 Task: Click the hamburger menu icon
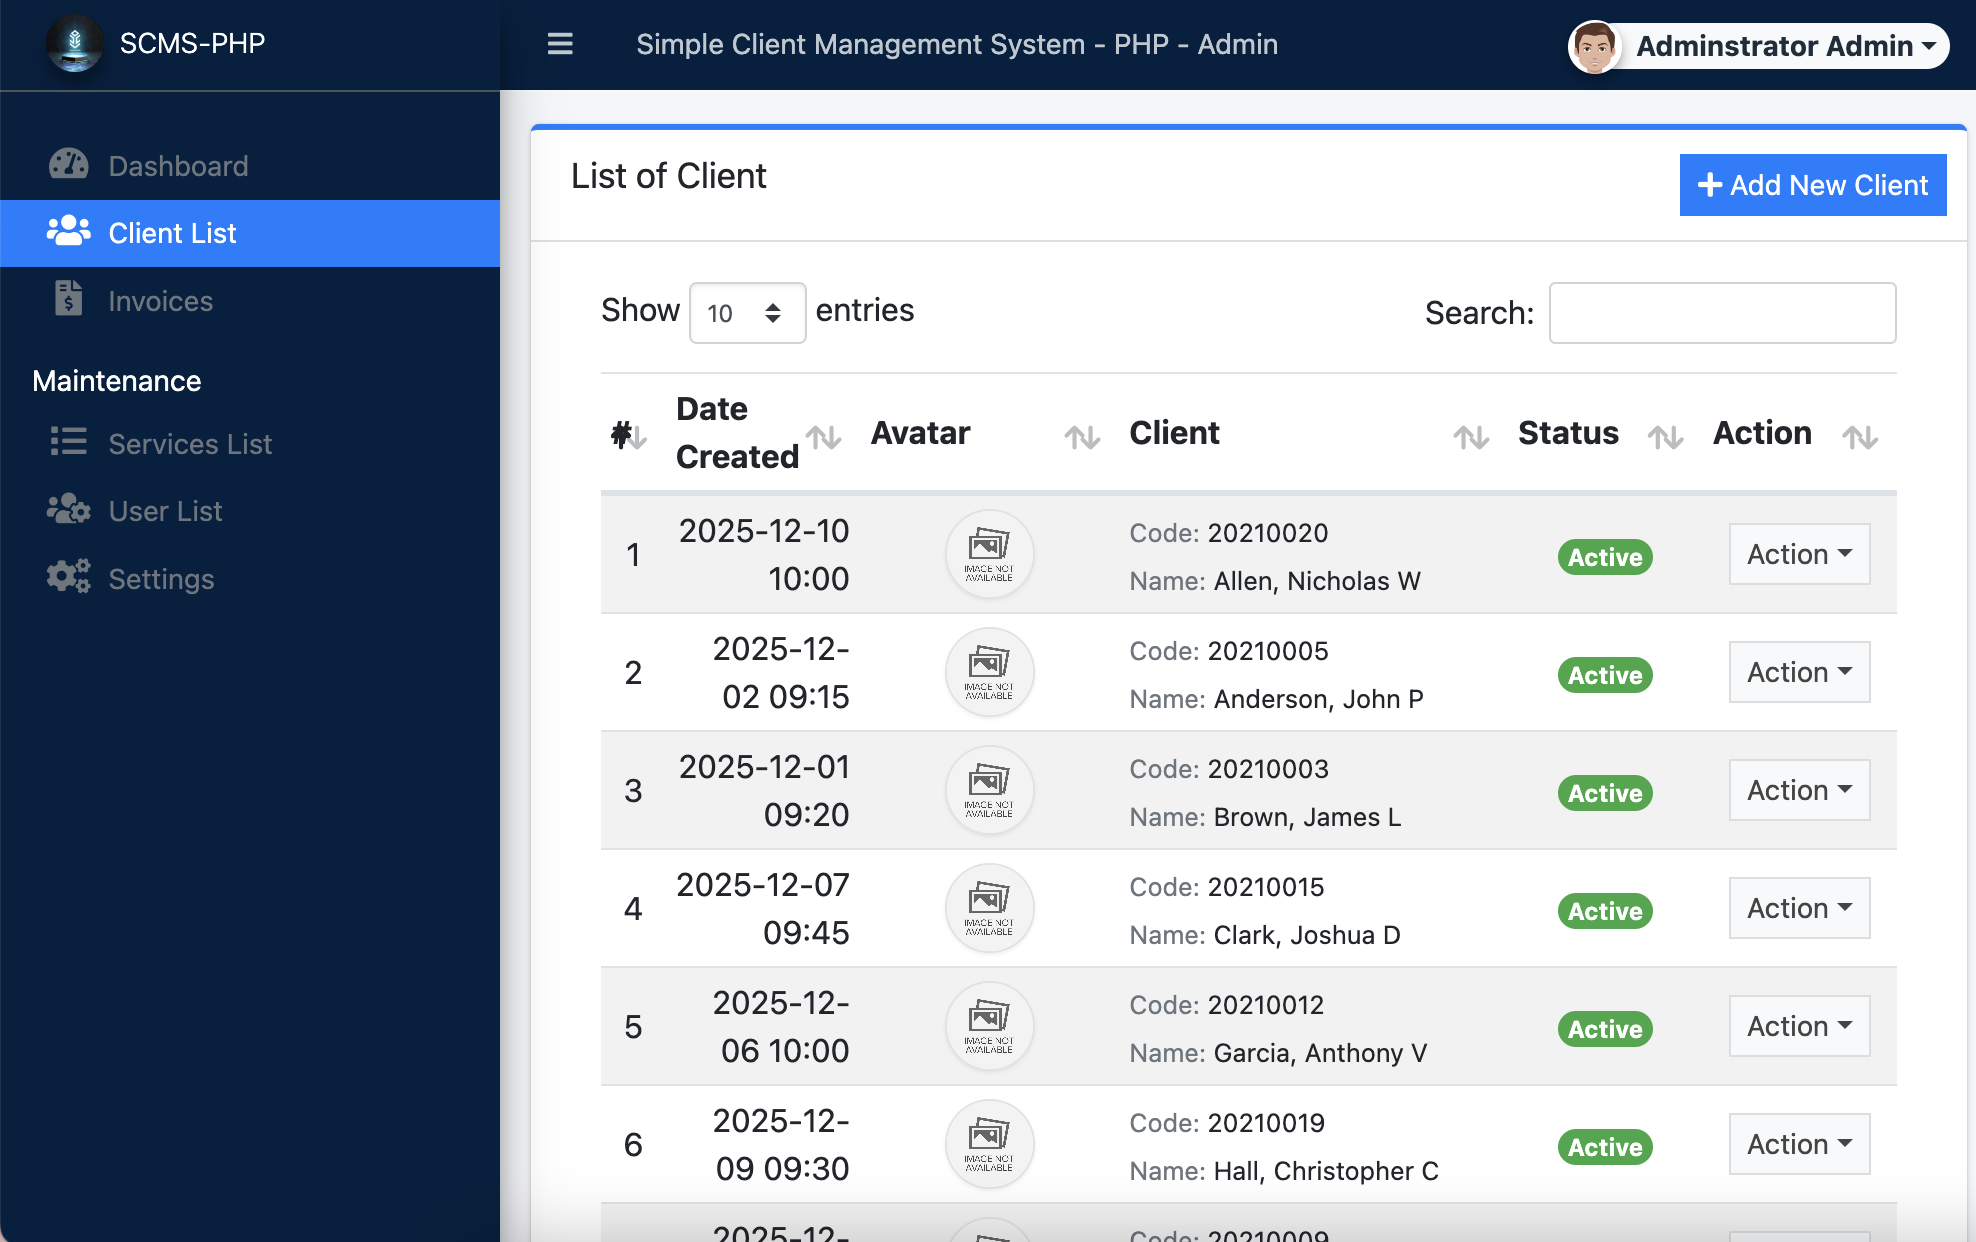point(560,44)
